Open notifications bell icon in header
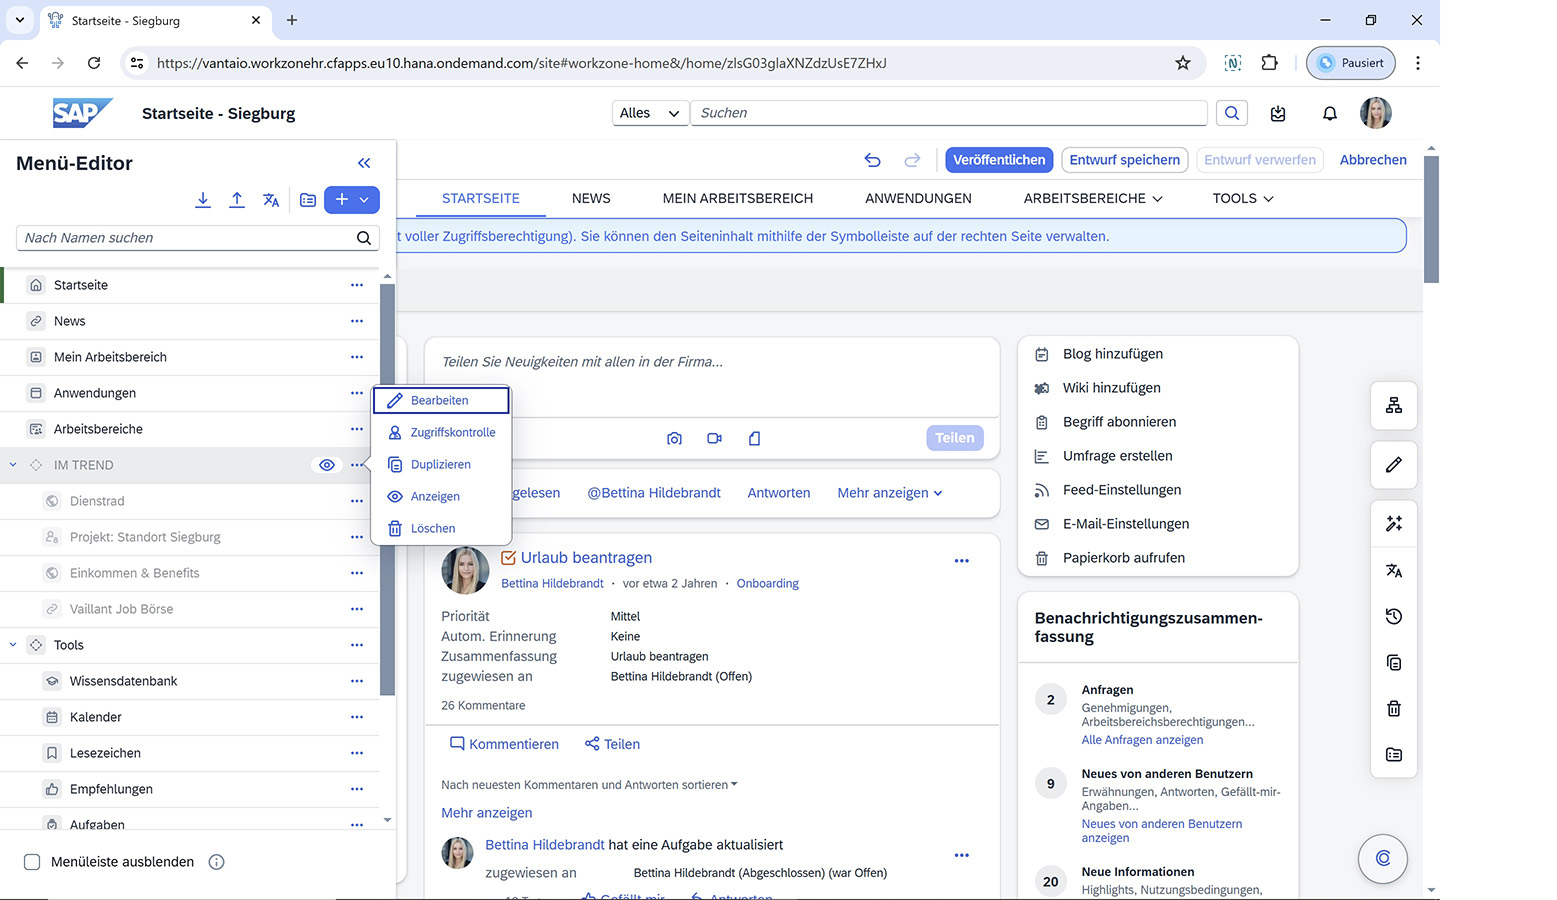This screenshot has height=900, width=1557. pos(1329,114)
